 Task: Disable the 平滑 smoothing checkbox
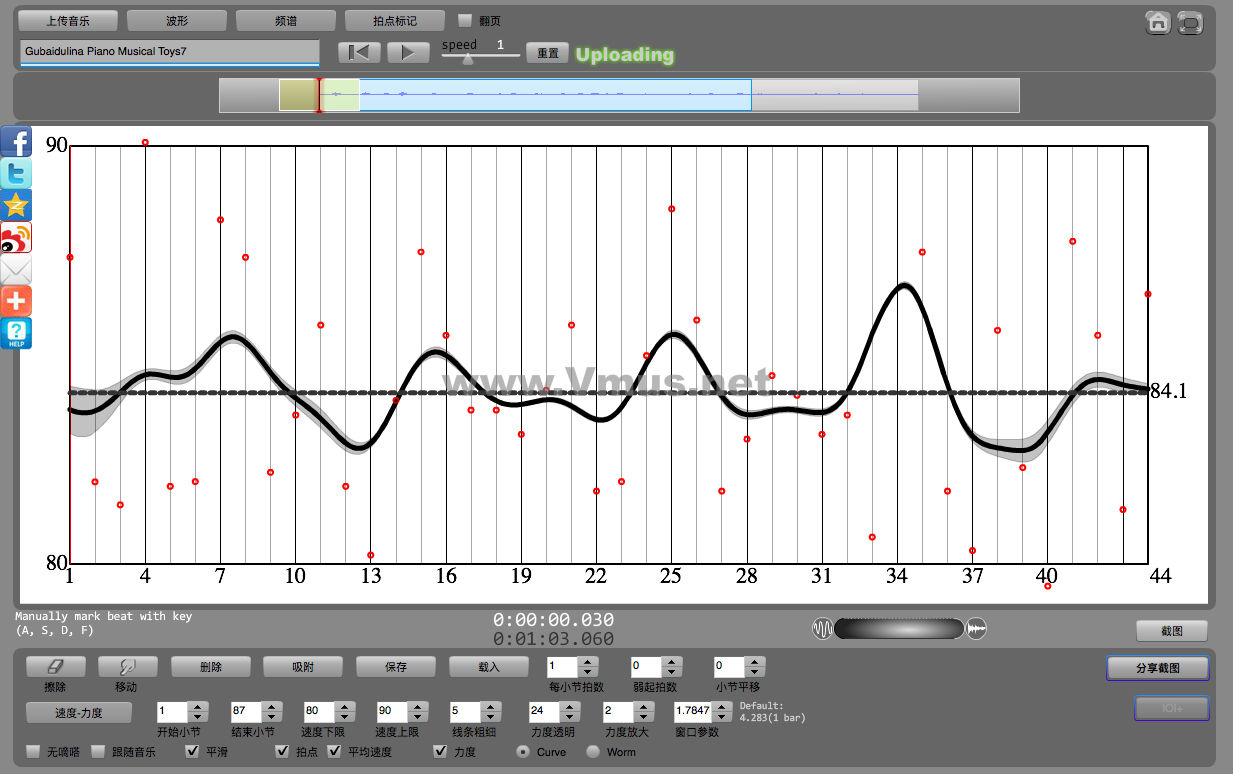193,751
